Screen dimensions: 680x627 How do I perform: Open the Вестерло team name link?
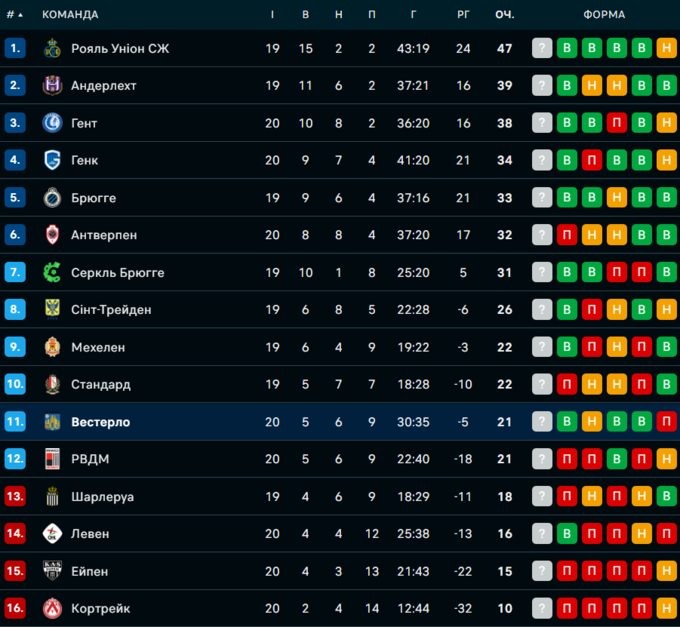(100, 422)
